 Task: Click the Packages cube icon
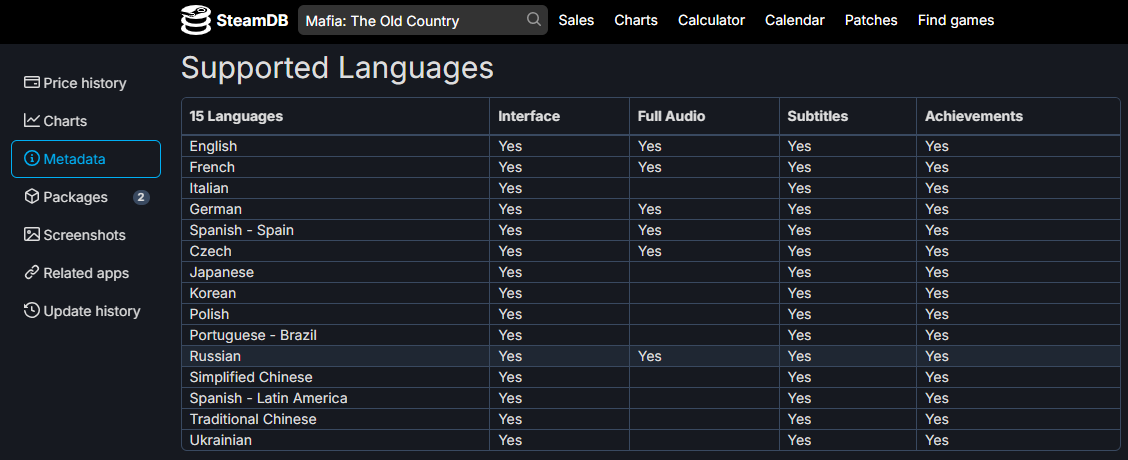(x=32, y=197)
